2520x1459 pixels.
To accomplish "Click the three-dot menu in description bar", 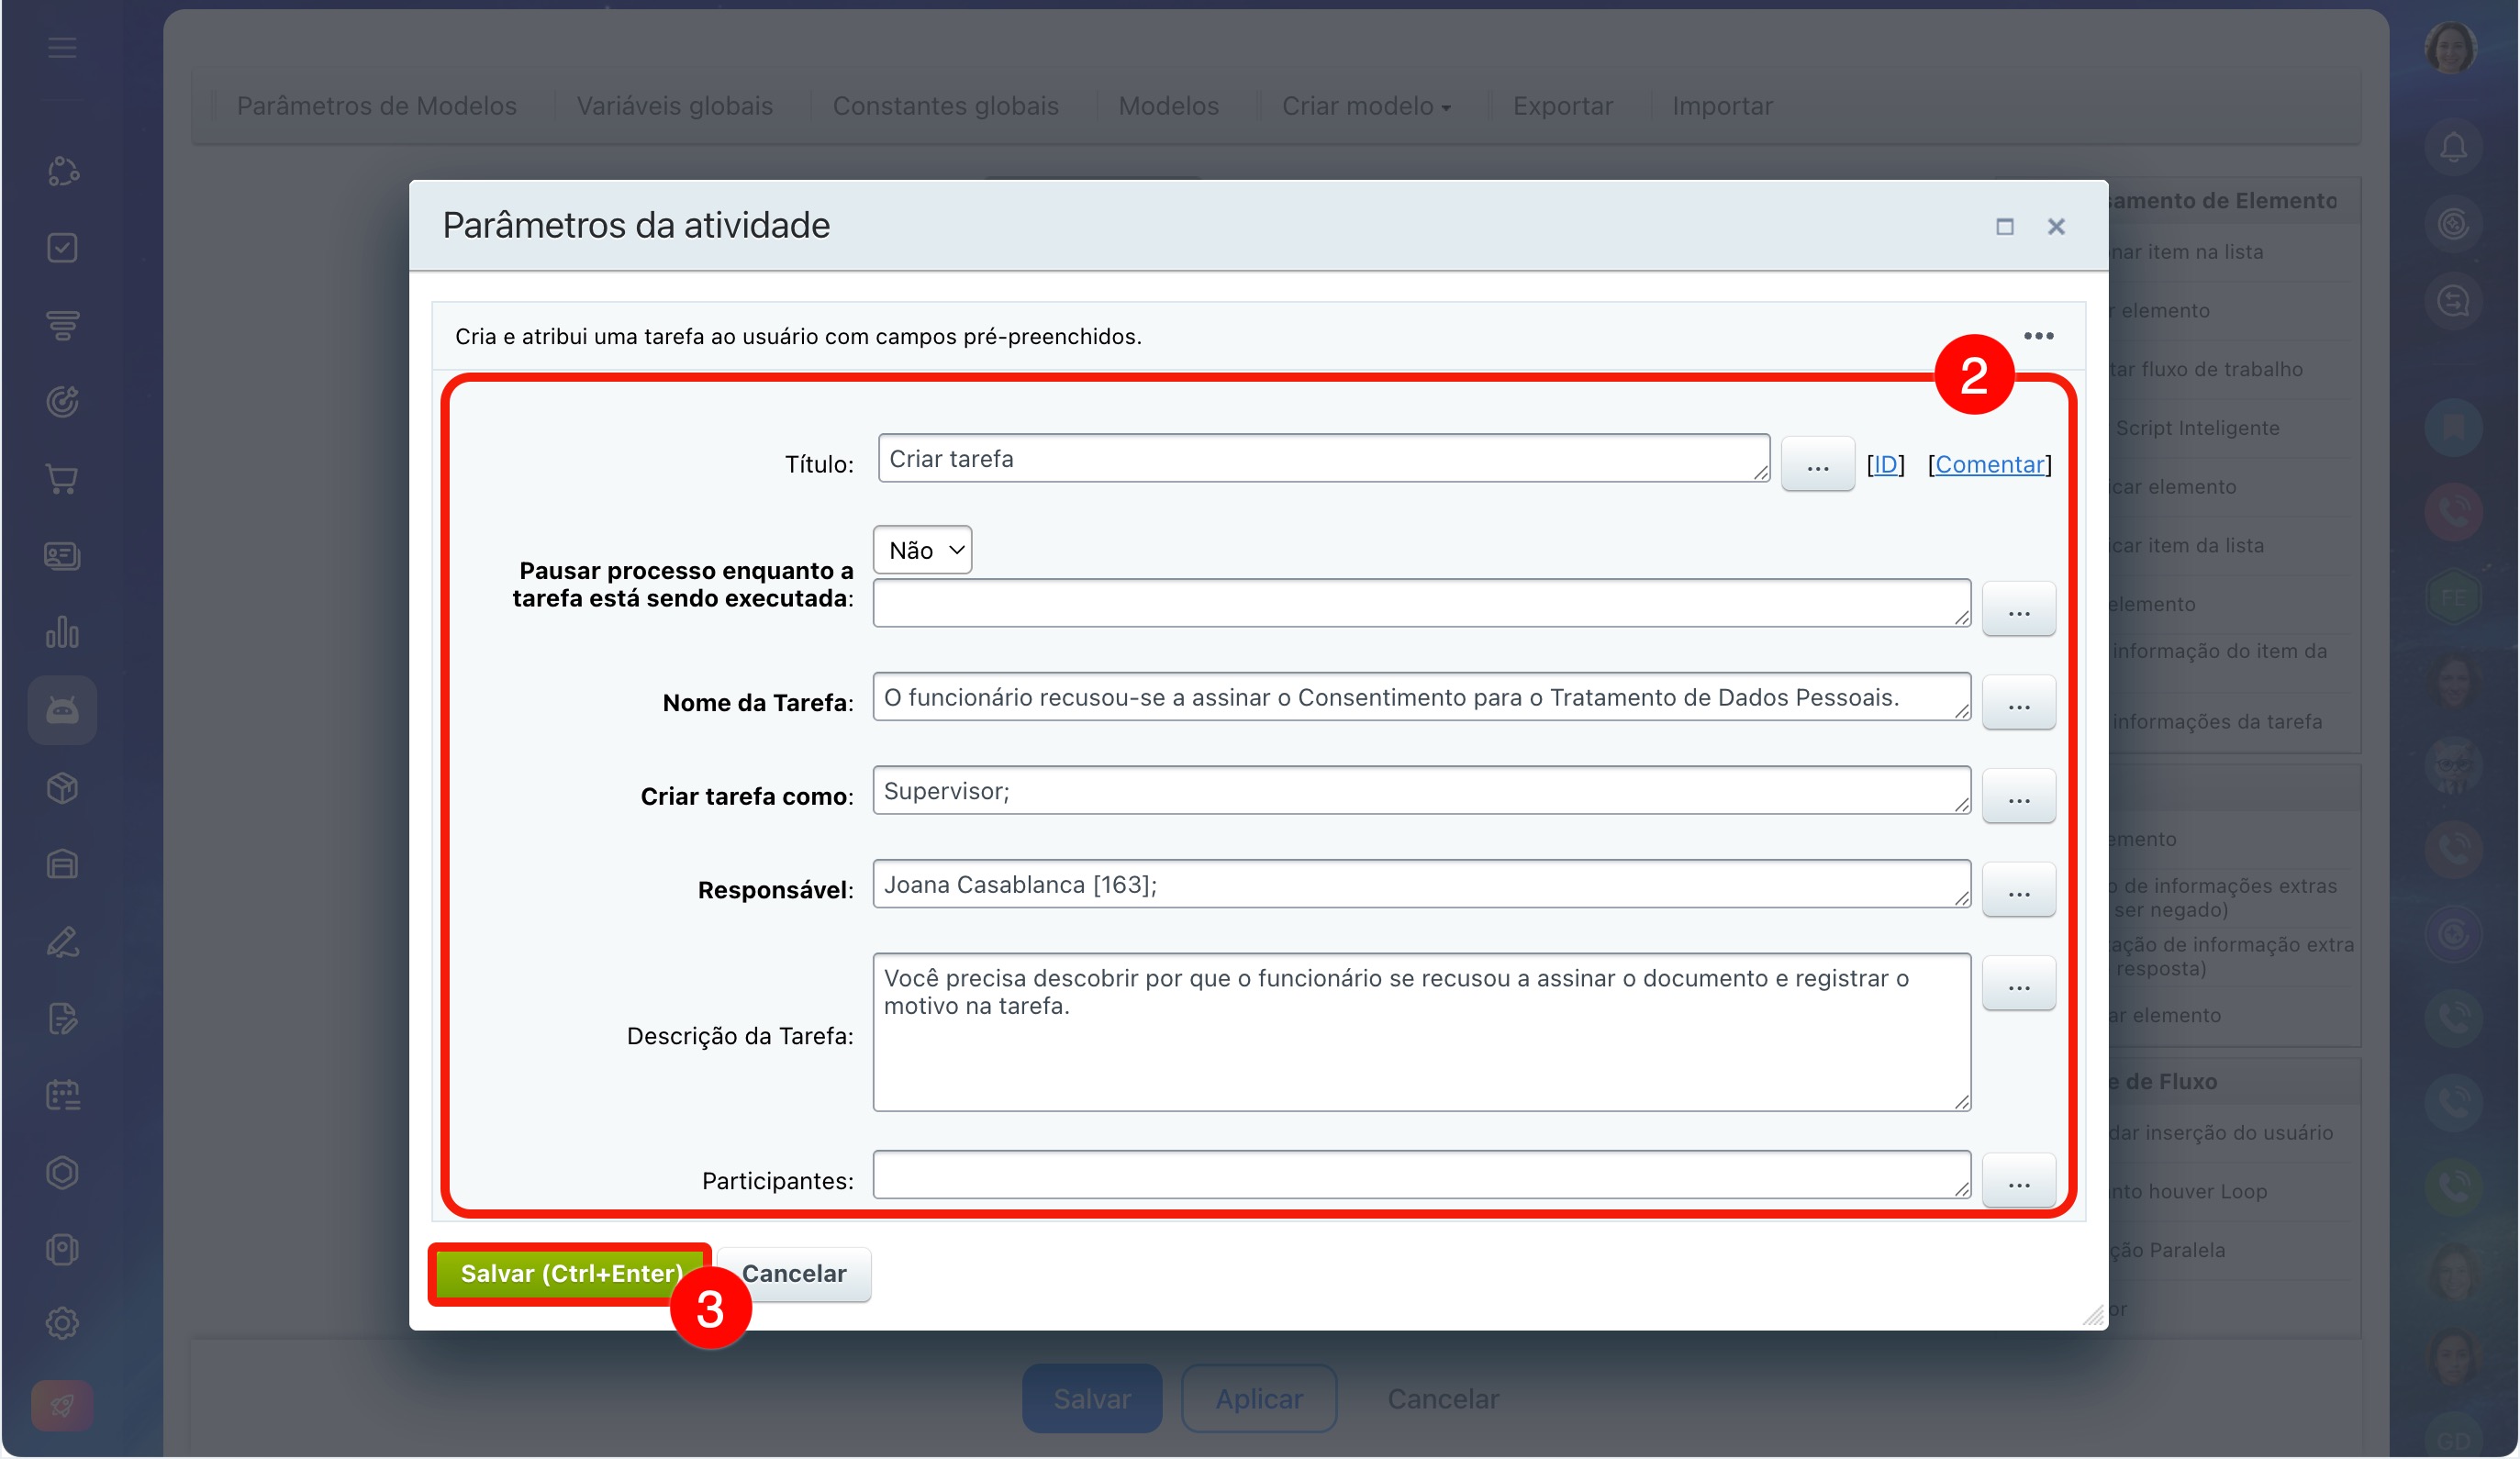I will tap(2038, 335).
